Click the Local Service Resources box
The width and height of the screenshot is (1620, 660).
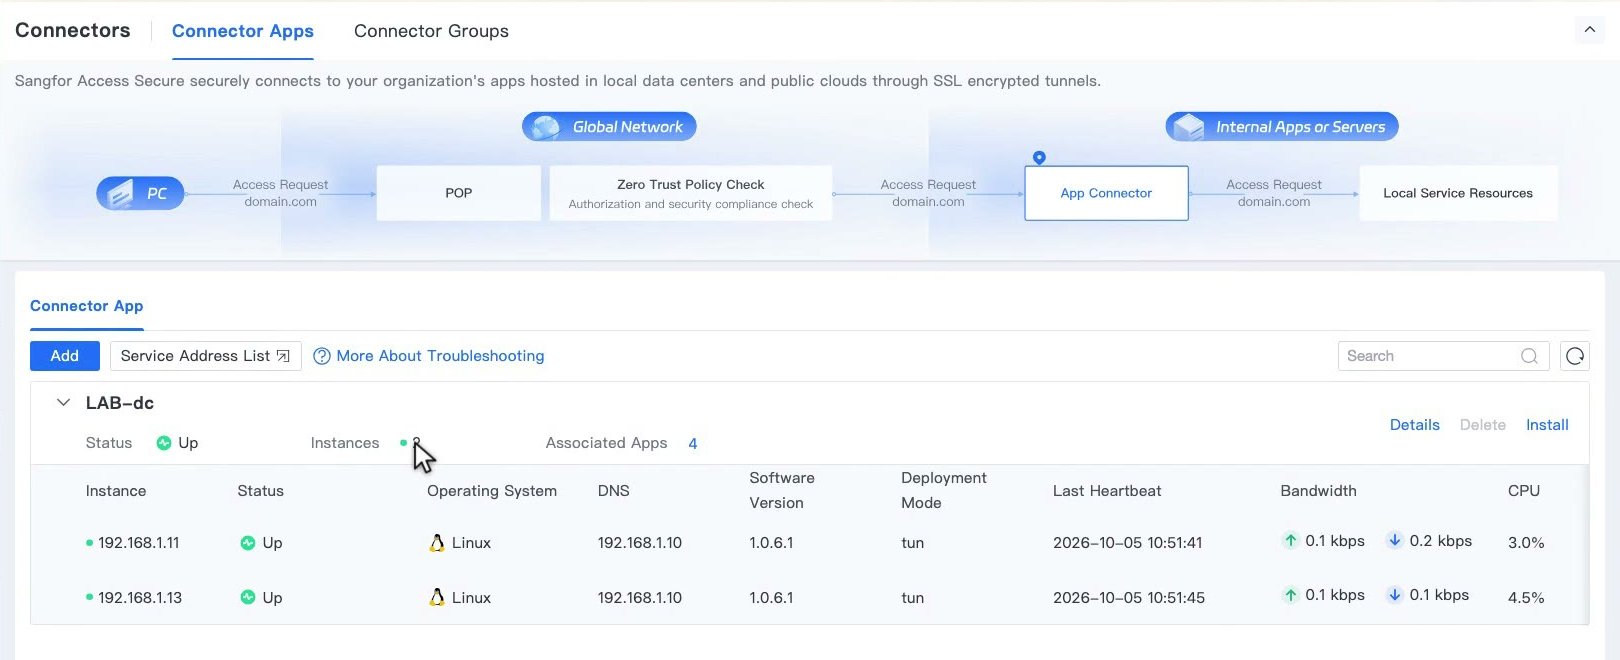tap(1458, 193)
